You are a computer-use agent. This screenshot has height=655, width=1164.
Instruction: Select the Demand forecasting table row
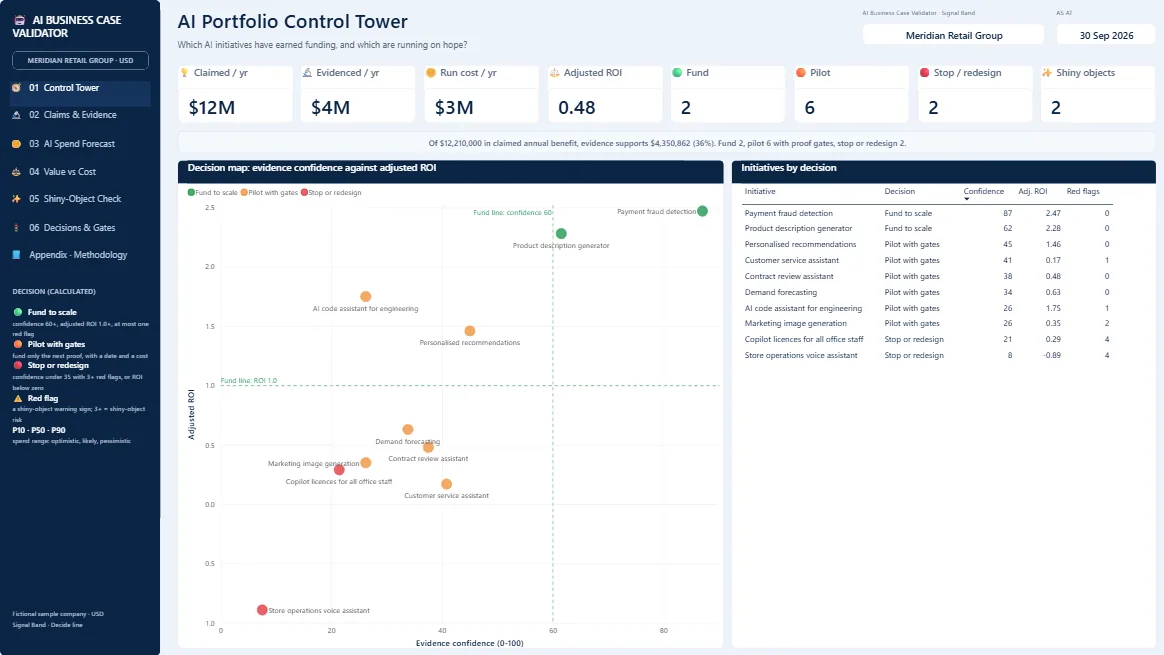[x=928, y=293]
